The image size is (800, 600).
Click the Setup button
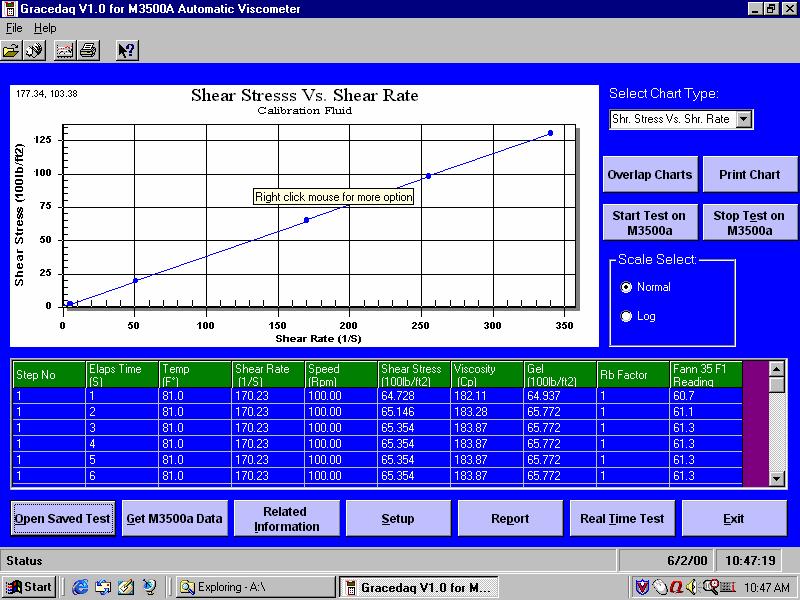point(398,518)
